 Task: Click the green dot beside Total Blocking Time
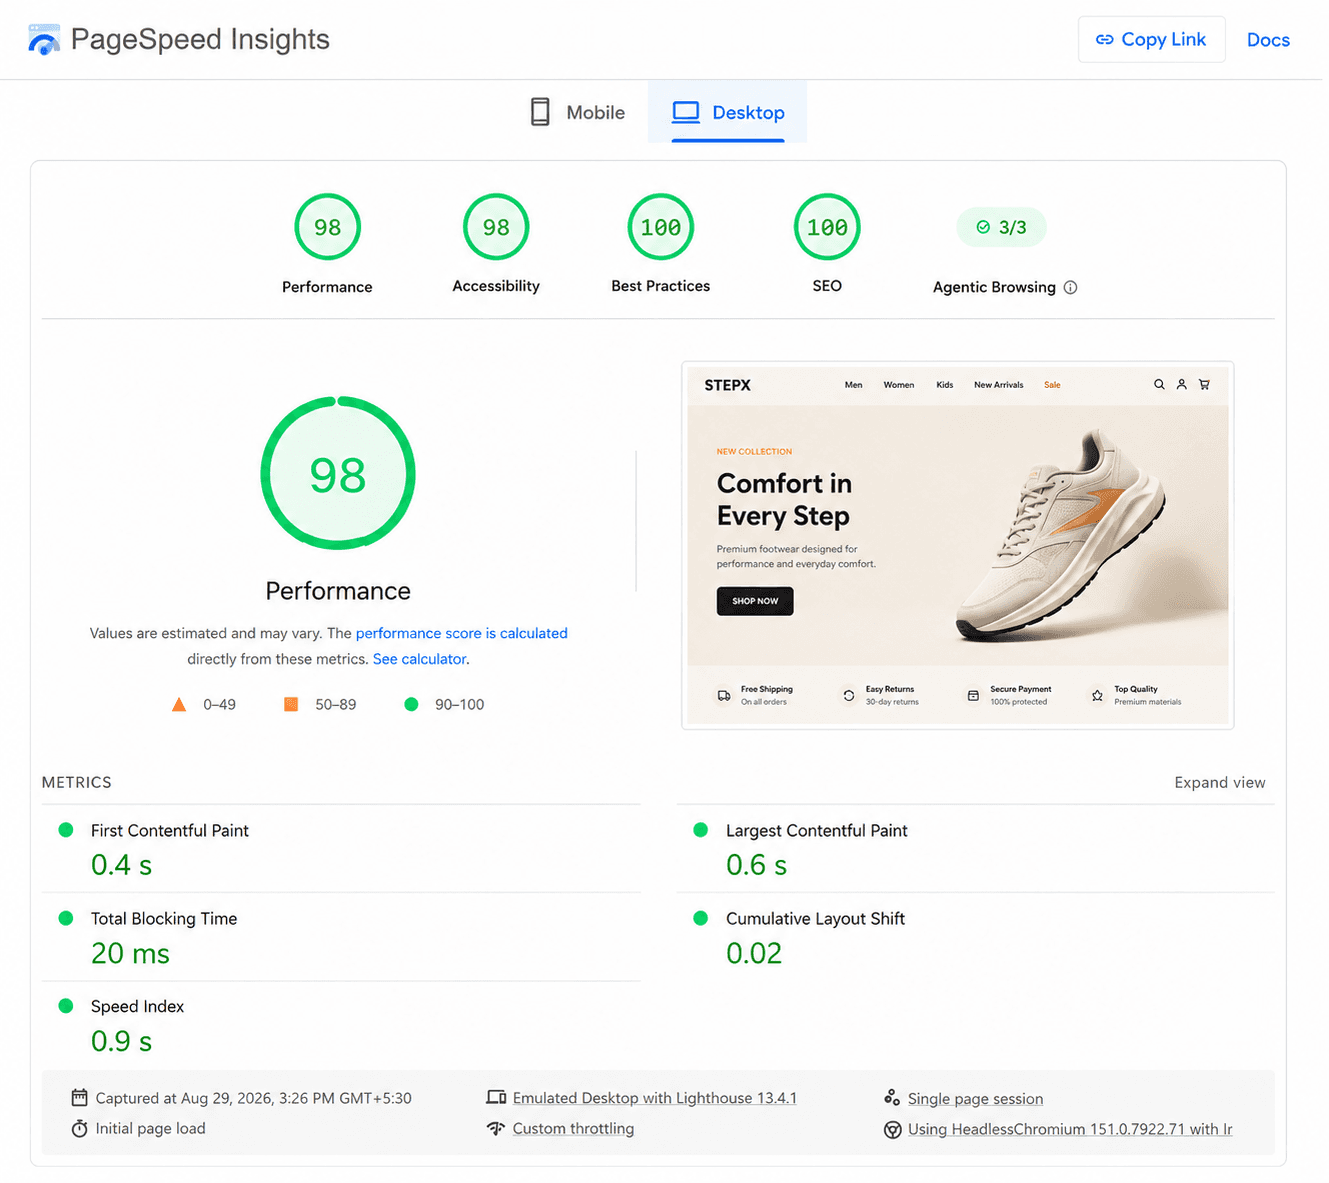(66, 918)
